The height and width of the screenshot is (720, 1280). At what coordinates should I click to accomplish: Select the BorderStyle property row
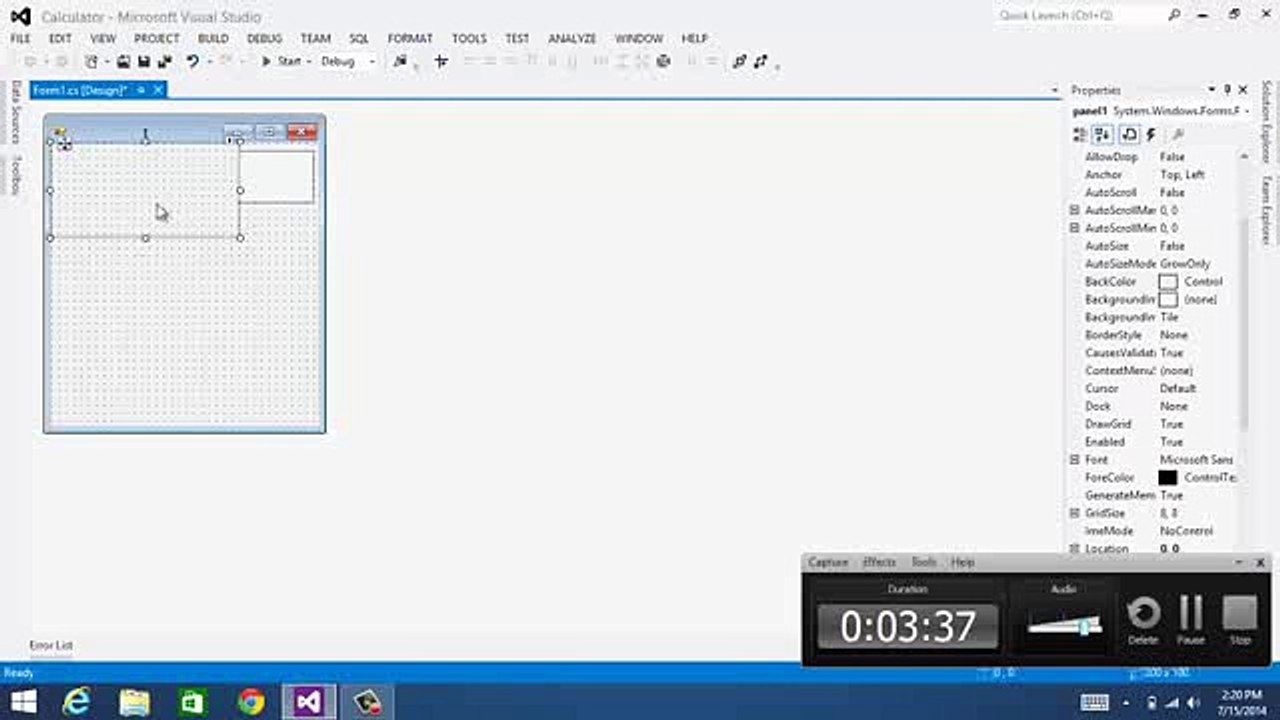[x=1155, y=335]
